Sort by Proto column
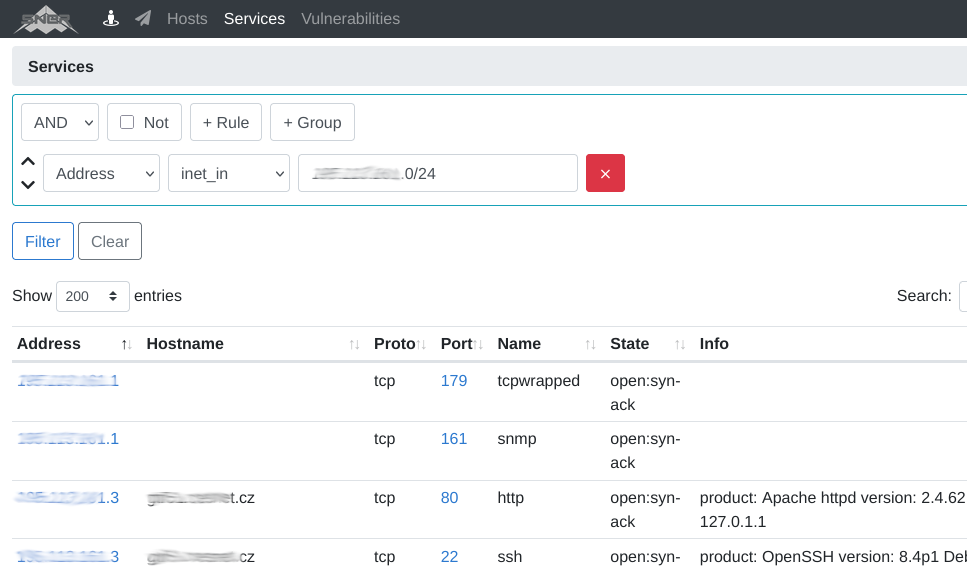 [400, 344]
